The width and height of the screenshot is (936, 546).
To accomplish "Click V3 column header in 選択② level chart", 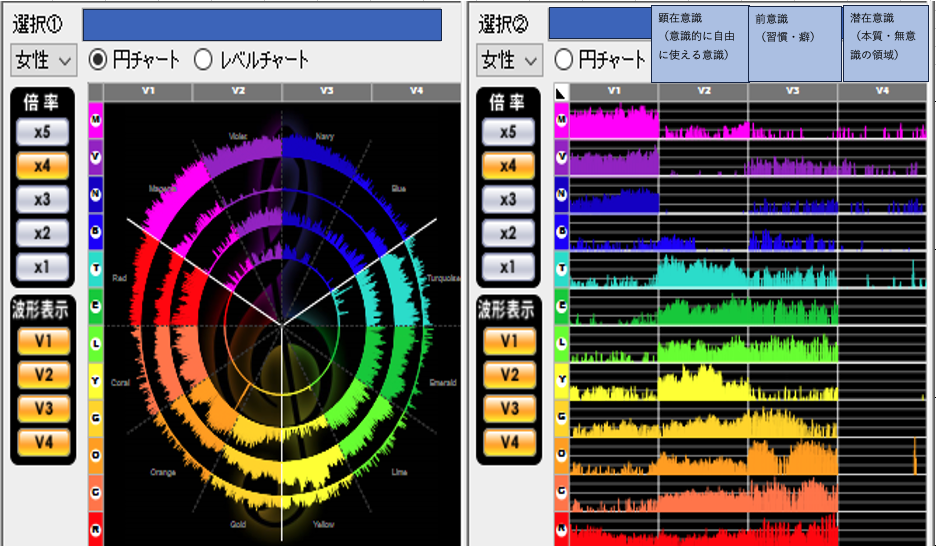I will [x=792, y=91].
